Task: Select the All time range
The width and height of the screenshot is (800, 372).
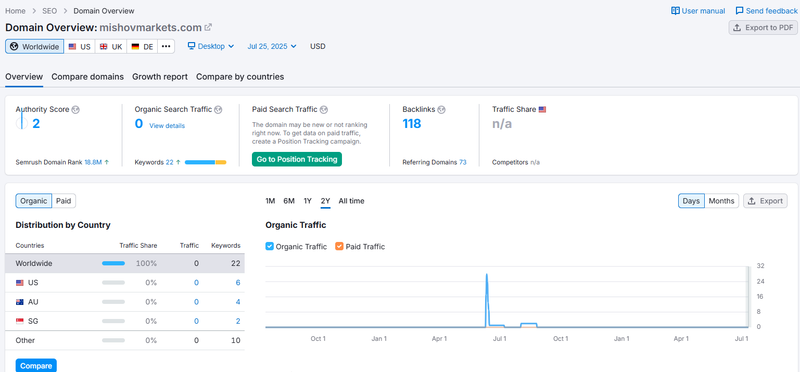Action: tap(352, 201)
